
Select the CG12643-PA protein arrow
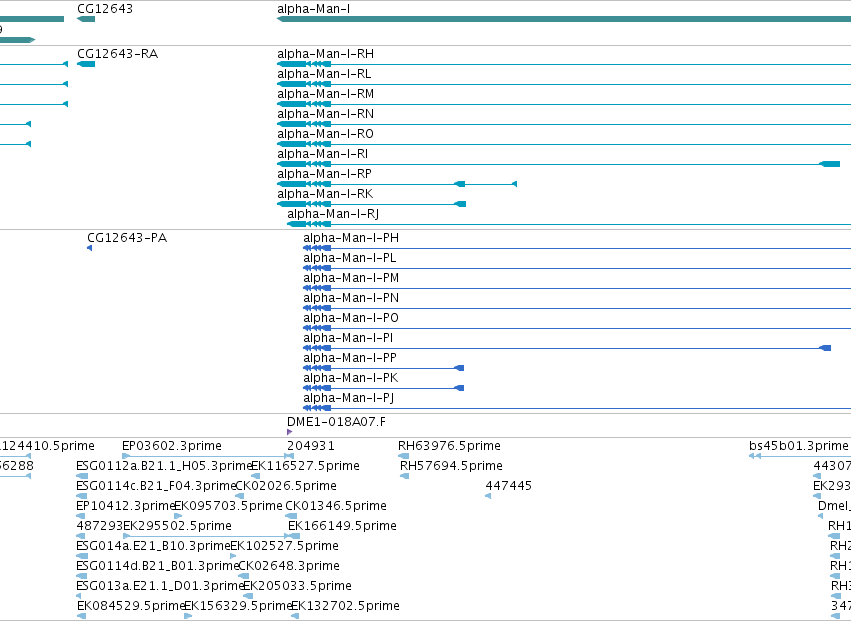tap(90, 248)
